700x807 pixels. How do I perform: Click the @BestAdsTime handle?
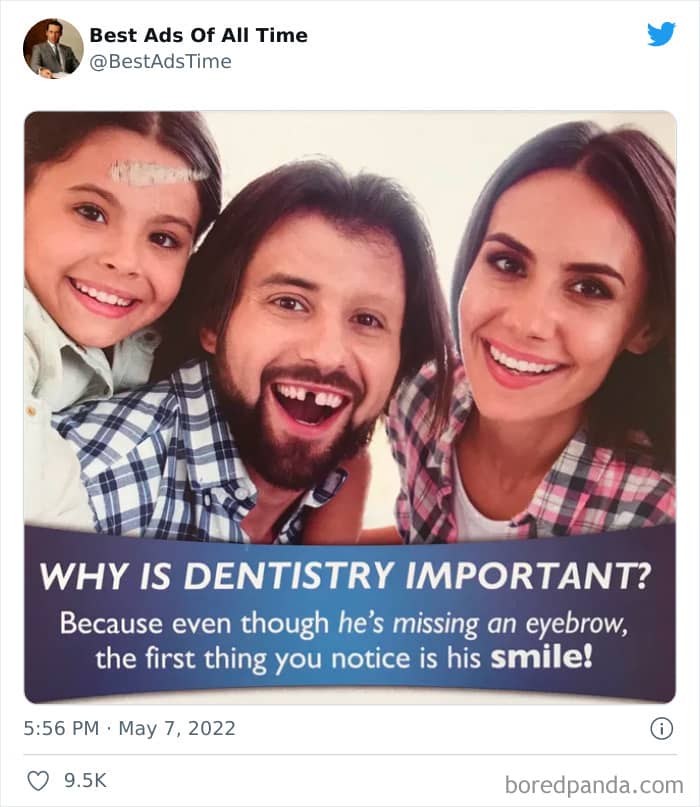tap(160, 61)
